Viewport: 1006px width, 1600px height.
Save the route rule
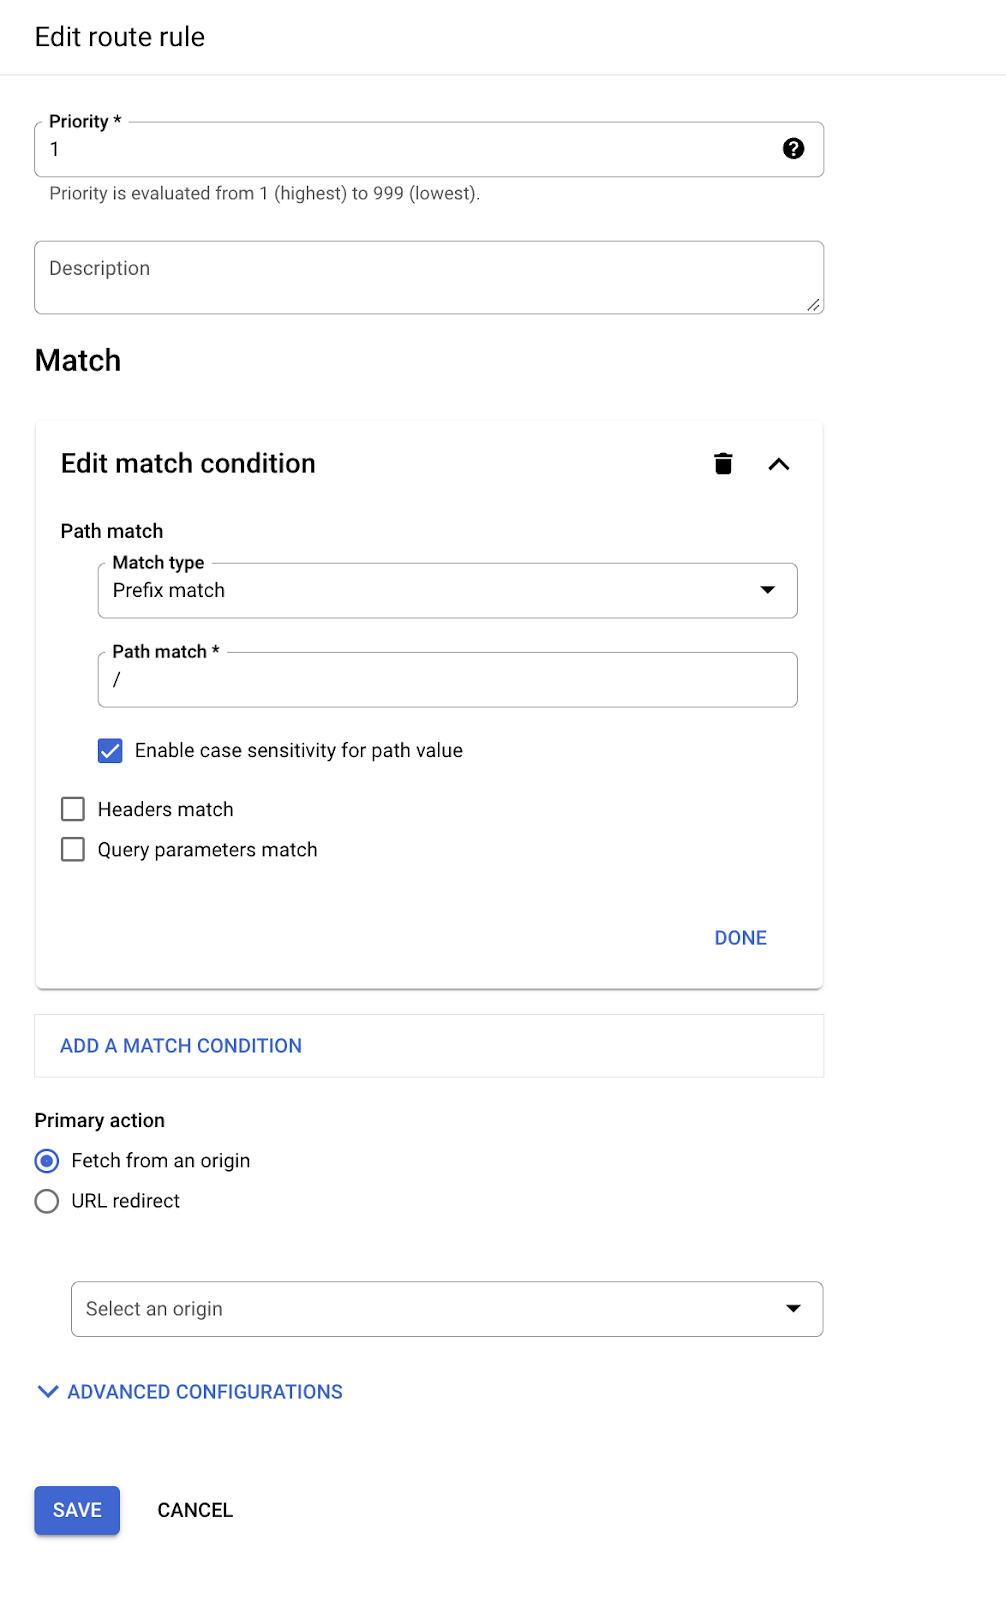(x=77, y=1510)
